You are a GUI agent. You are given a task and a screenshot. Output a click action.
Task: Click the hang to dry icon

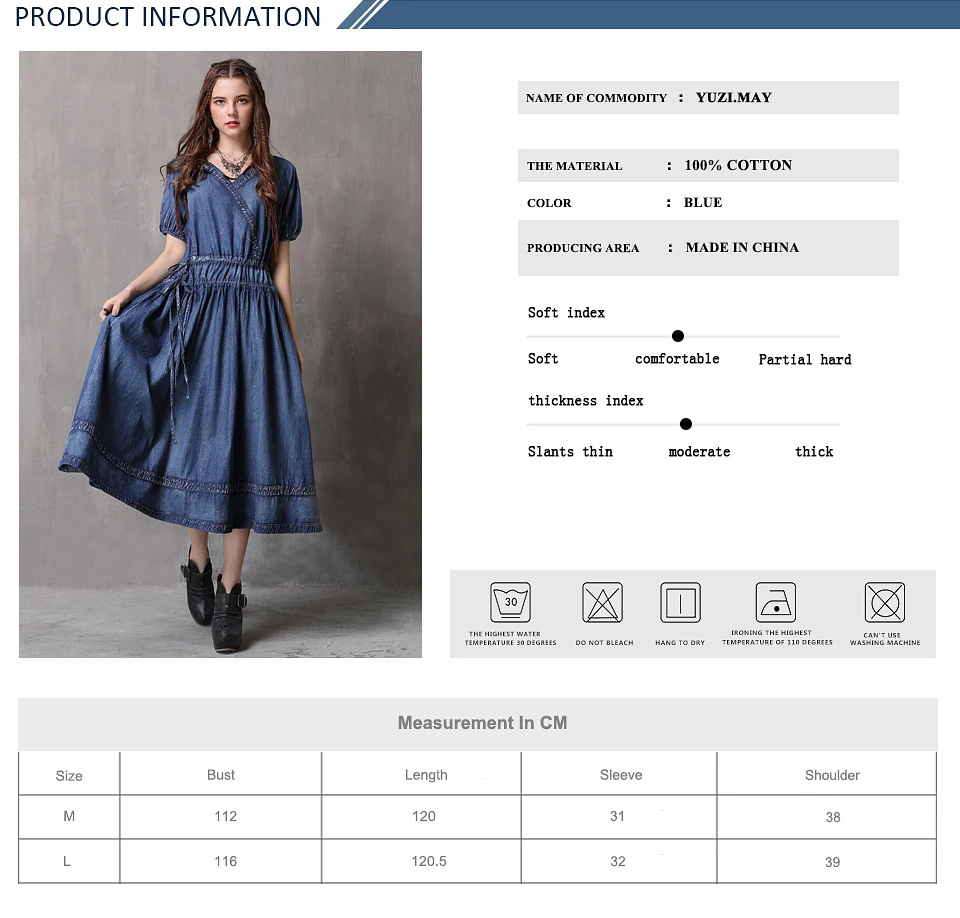pos(680,602)
